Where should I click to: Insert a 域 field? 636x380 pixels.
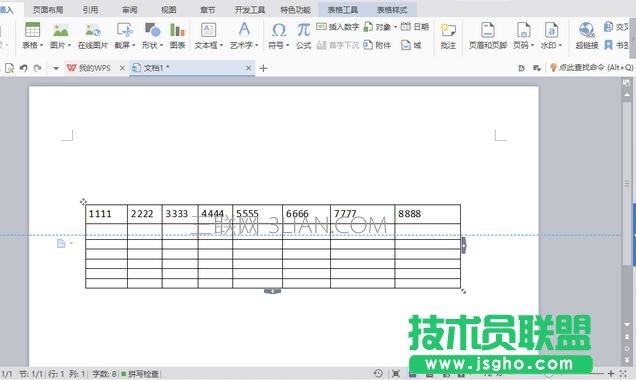coord(411,45)
